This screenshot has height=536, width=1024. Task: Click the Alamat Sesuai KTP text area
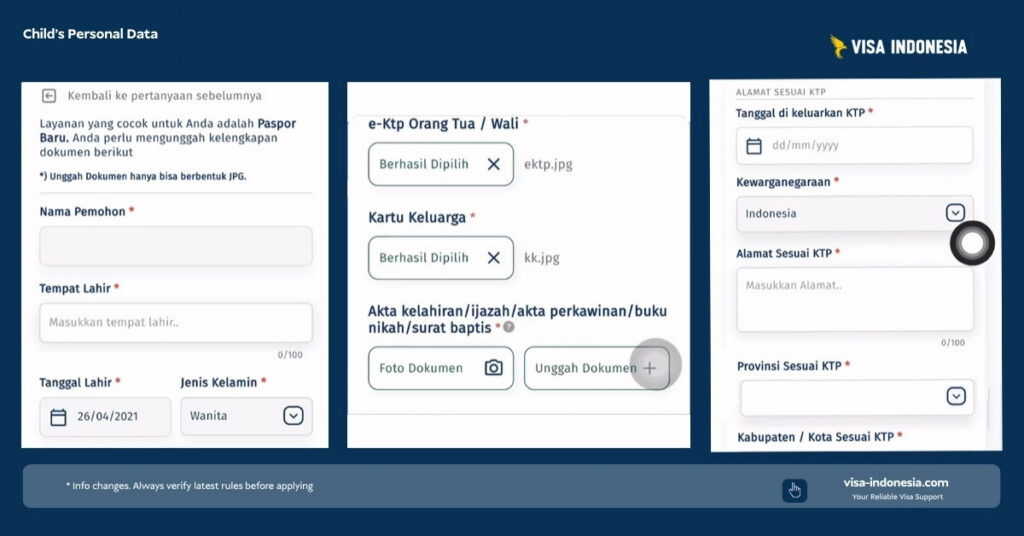[x=855, y=300]
